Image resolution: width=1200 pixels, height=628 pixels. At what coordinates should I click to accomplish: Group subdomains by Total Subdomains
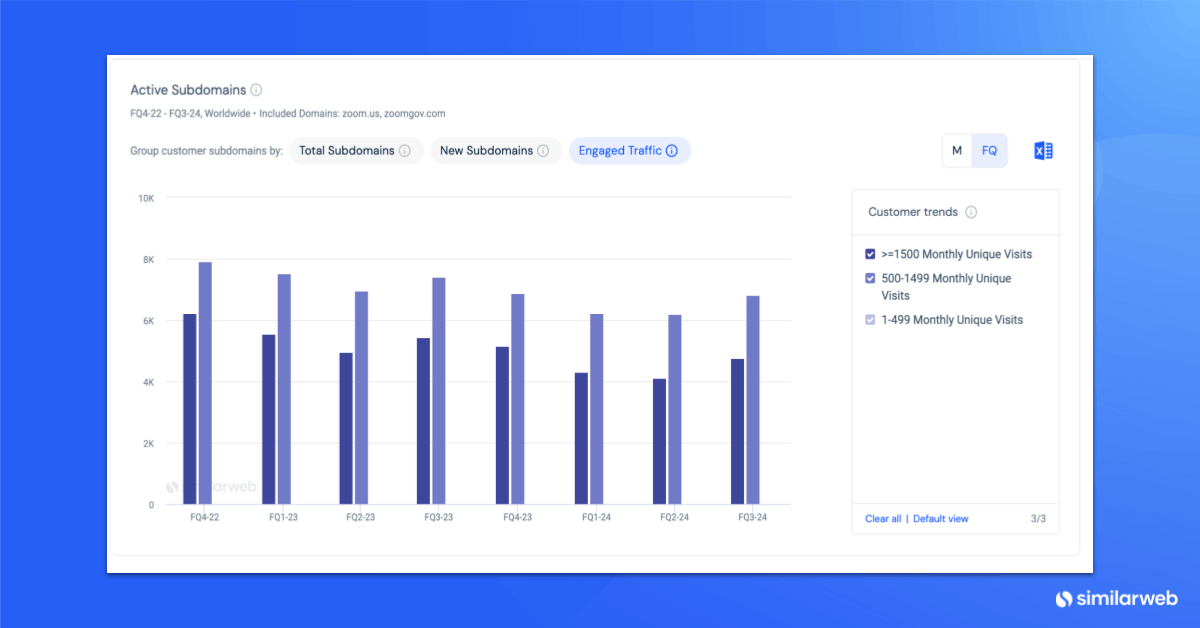click(x=349, y=150)
